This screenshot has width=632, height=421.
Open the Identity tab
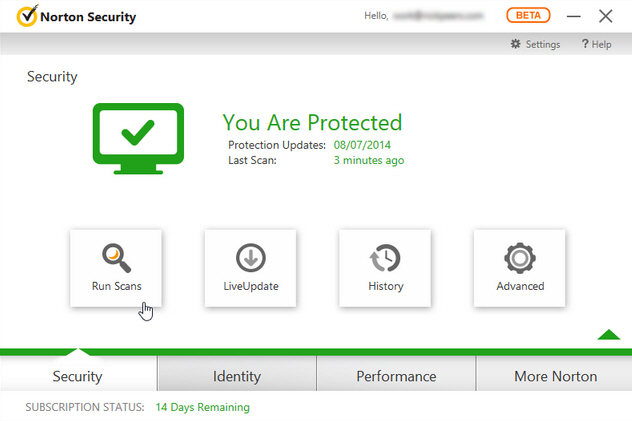tap(237, 376)
